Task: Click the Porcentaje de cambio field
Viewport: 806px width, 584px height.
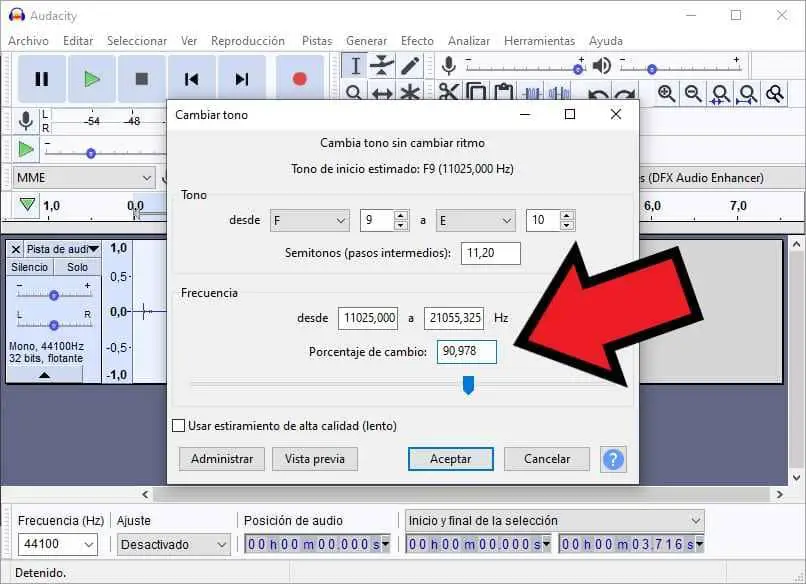Action: click(x=467, y=352)
